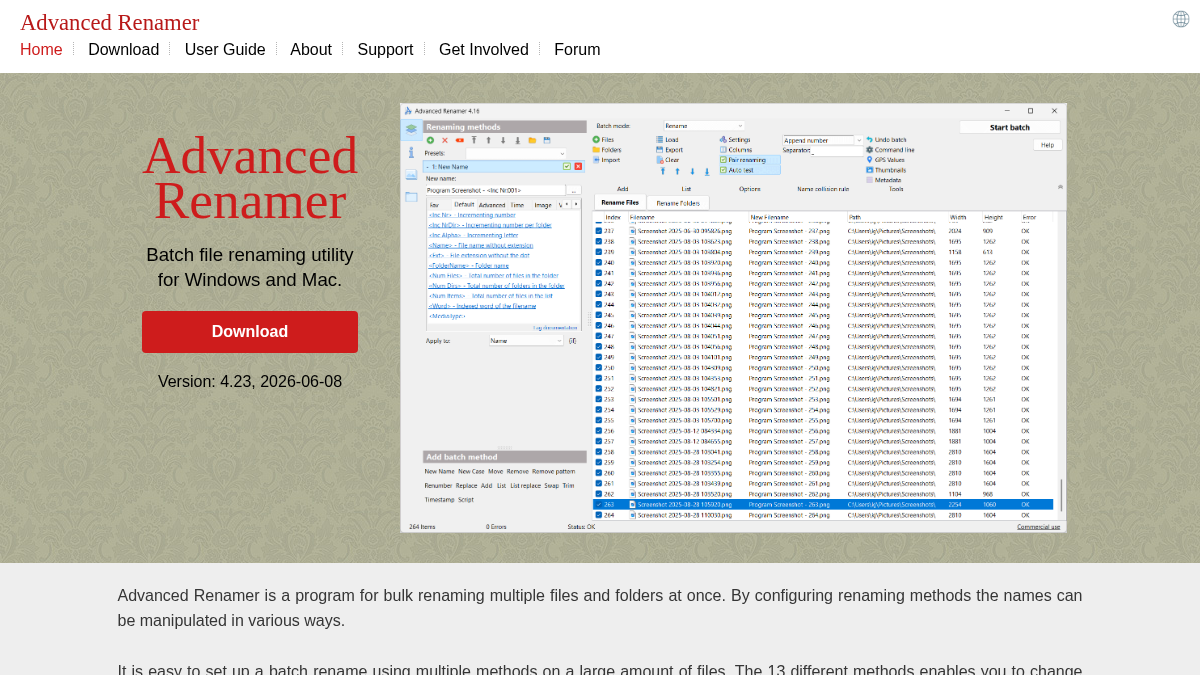Click the red clear all methods icon
1200x675 pixels.
pyautogui.click(x=460, y=140)
